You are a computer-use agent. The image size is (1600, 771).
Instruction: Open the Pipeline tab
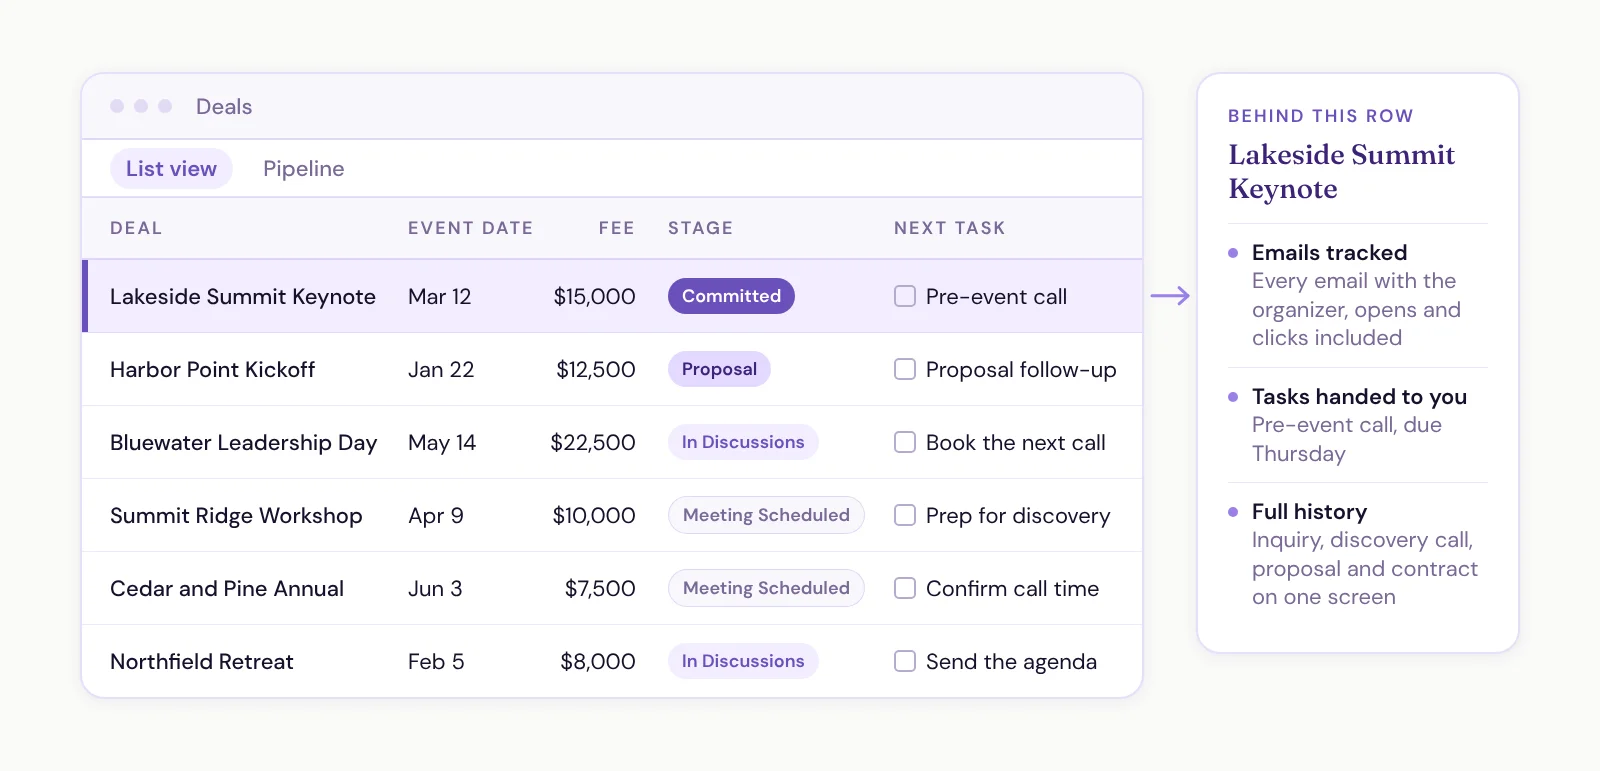tap(304, 169)
